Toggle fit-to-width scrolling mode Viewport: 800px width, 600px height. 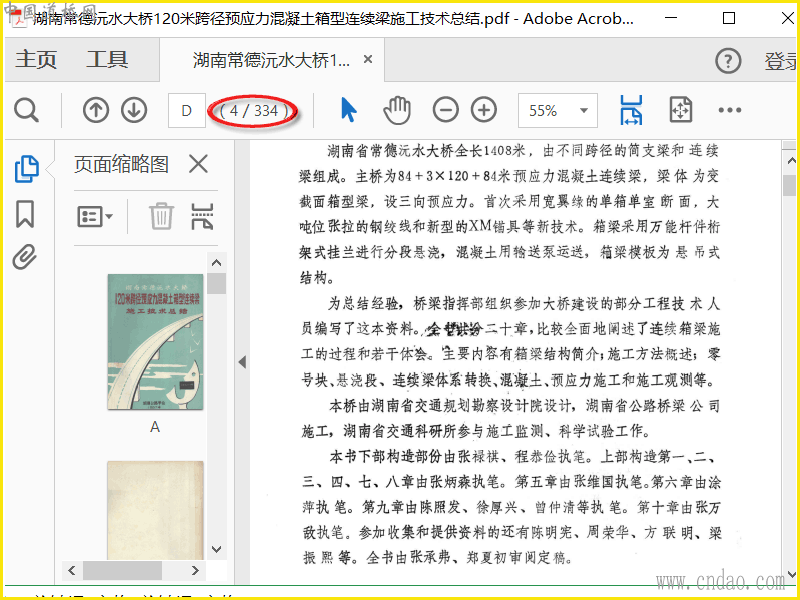tap(631, 110)
